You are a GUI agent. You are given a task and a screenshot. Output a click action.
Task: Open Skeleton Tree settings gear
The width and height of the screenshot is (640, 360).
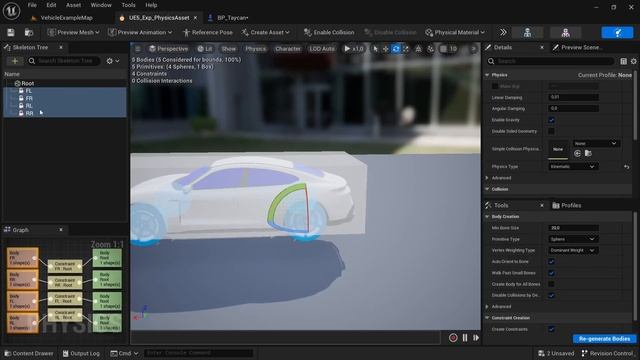pyautogui.click(x=113, y=61)
